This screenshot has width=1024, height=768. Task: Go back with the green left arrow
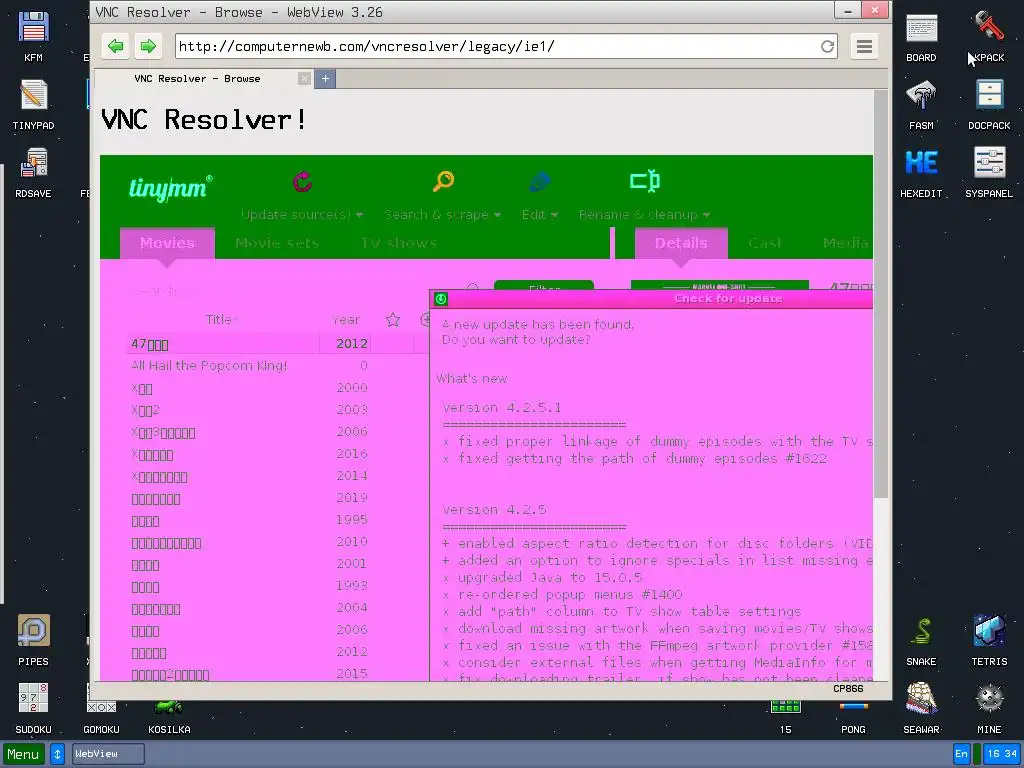pyautogui.click(x=116, y=46)
